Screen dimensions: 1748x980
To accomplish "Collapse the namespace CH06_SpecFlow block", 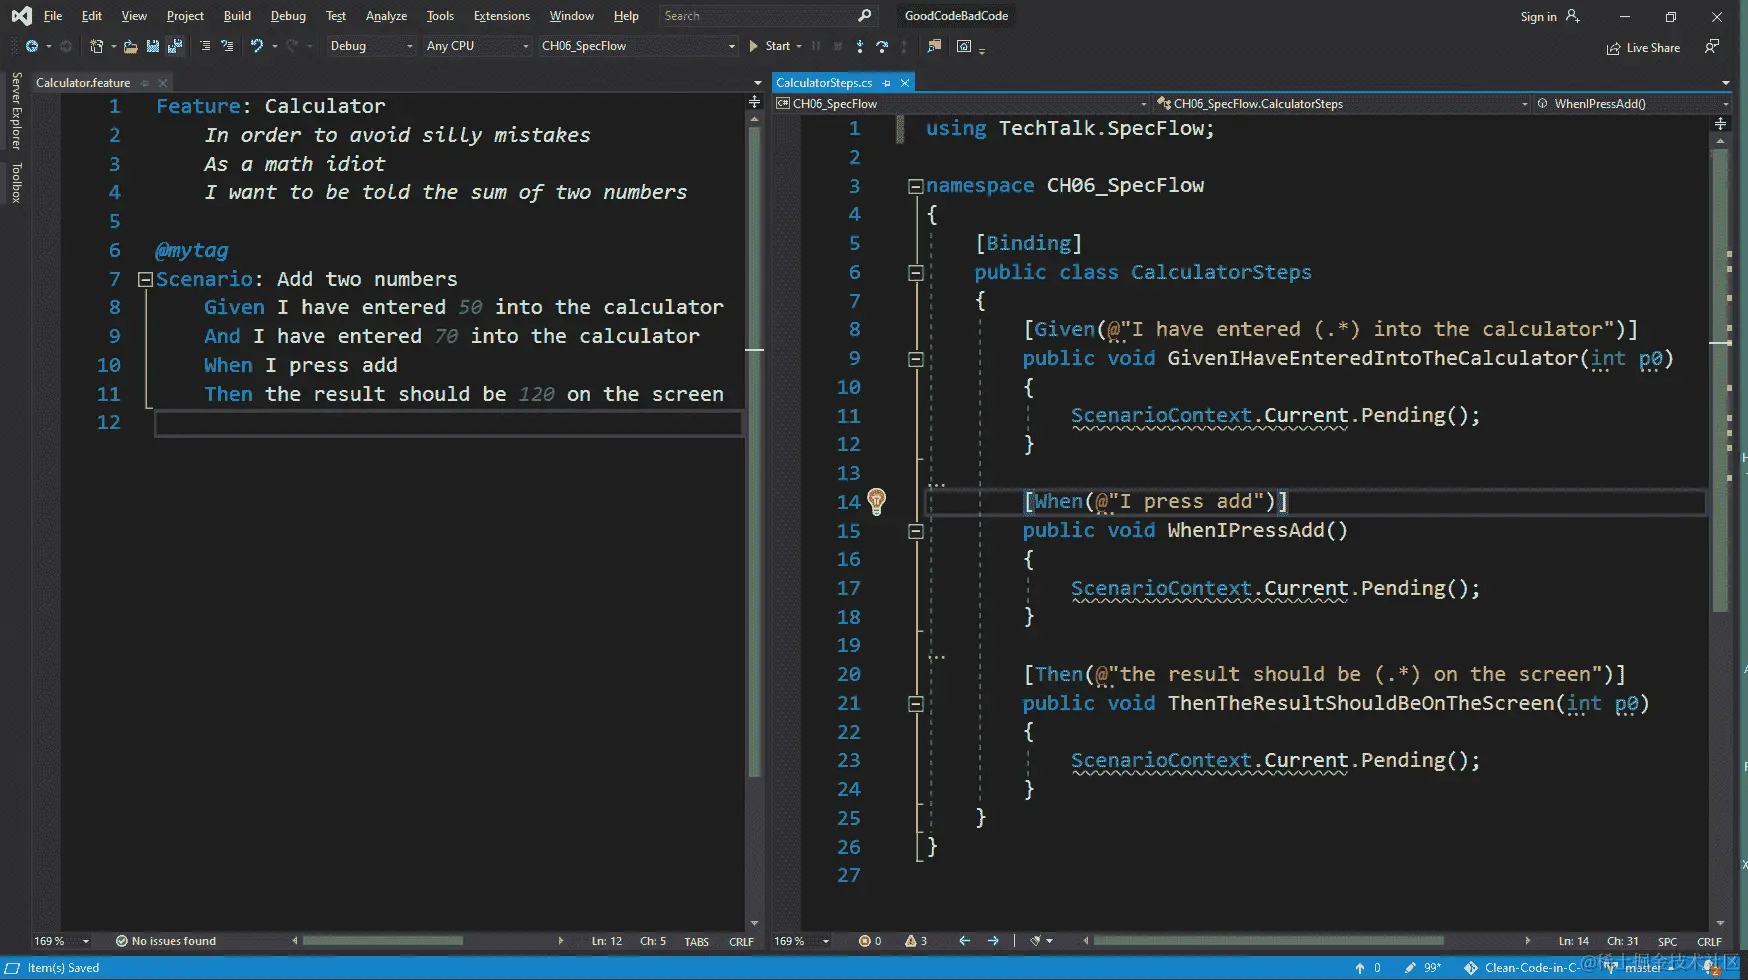I will coord(915,186).
